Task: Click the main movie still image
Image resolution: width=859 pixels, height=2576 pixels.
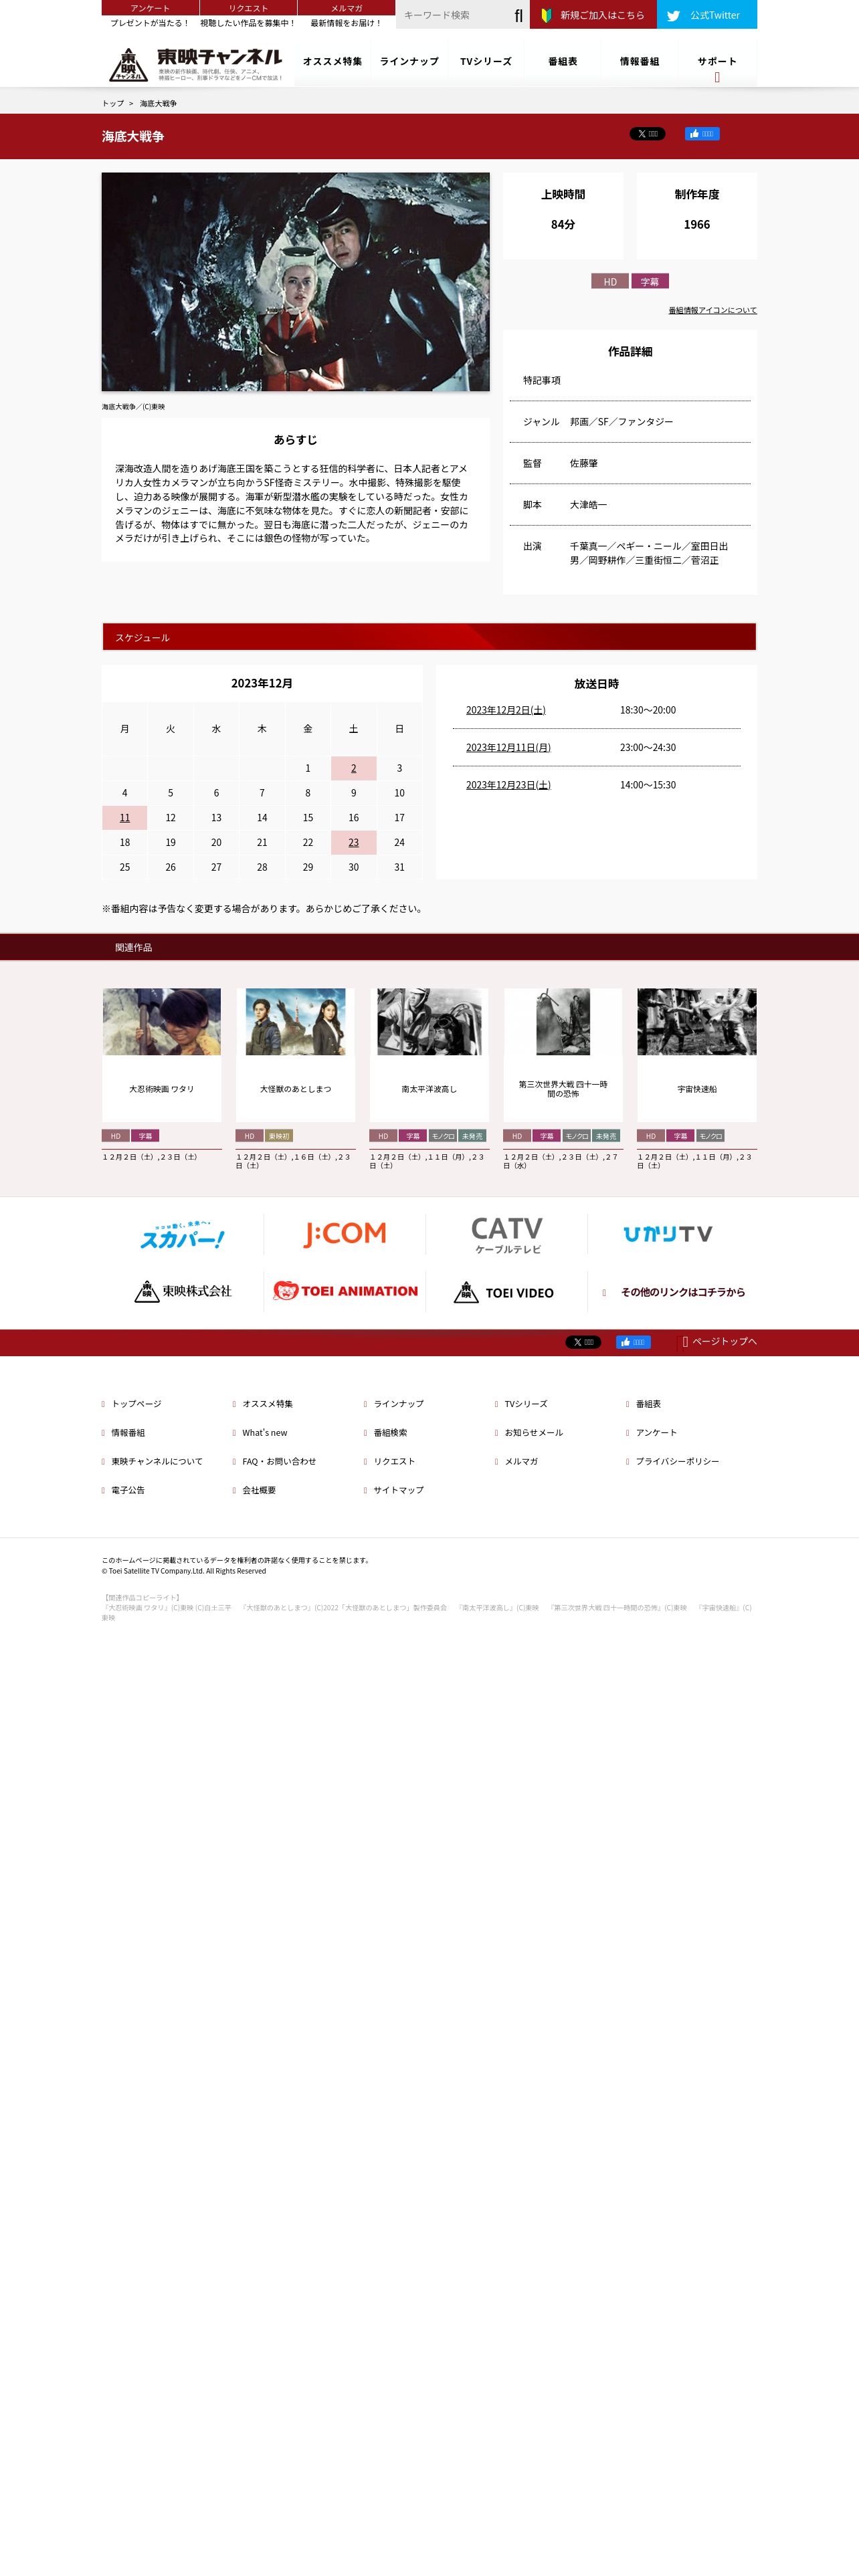Action: click(296, 282)
